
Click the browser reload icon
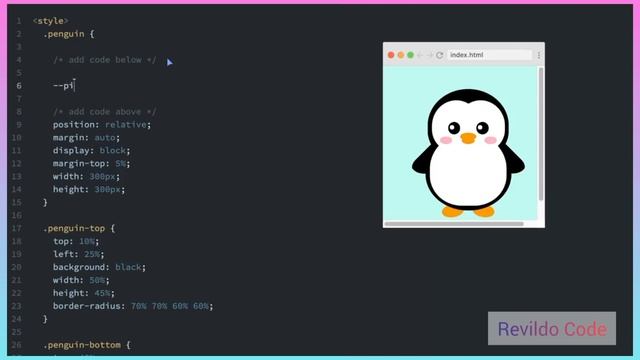439,55
